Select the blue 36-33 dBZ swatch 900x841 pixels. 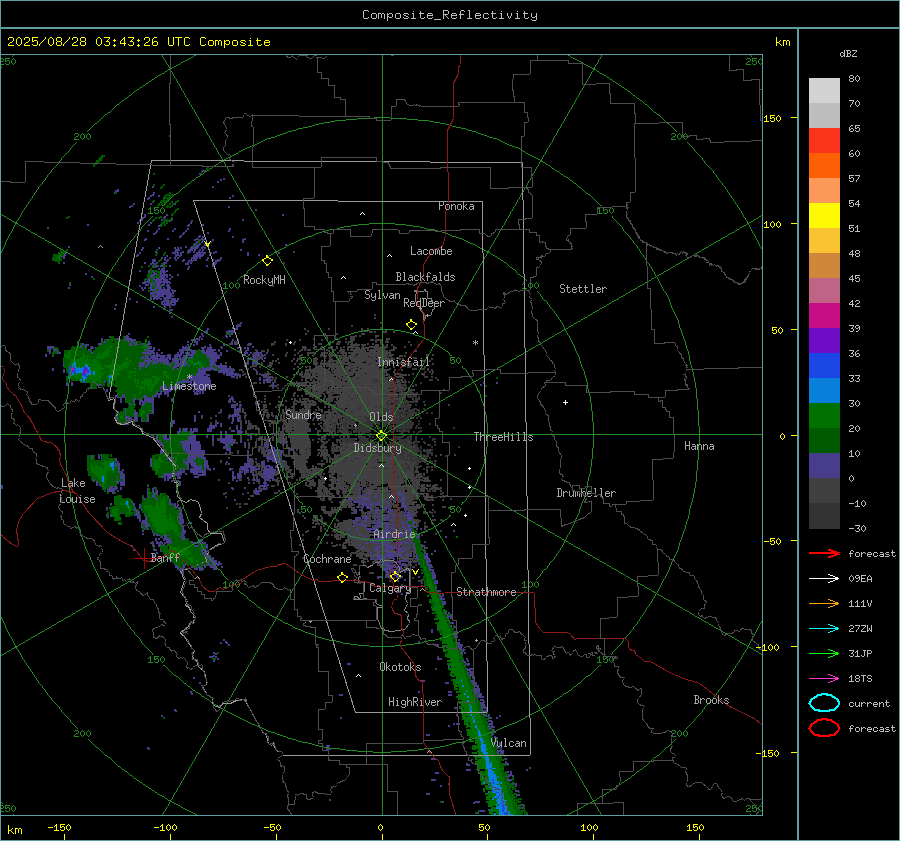tap(824, 365)
